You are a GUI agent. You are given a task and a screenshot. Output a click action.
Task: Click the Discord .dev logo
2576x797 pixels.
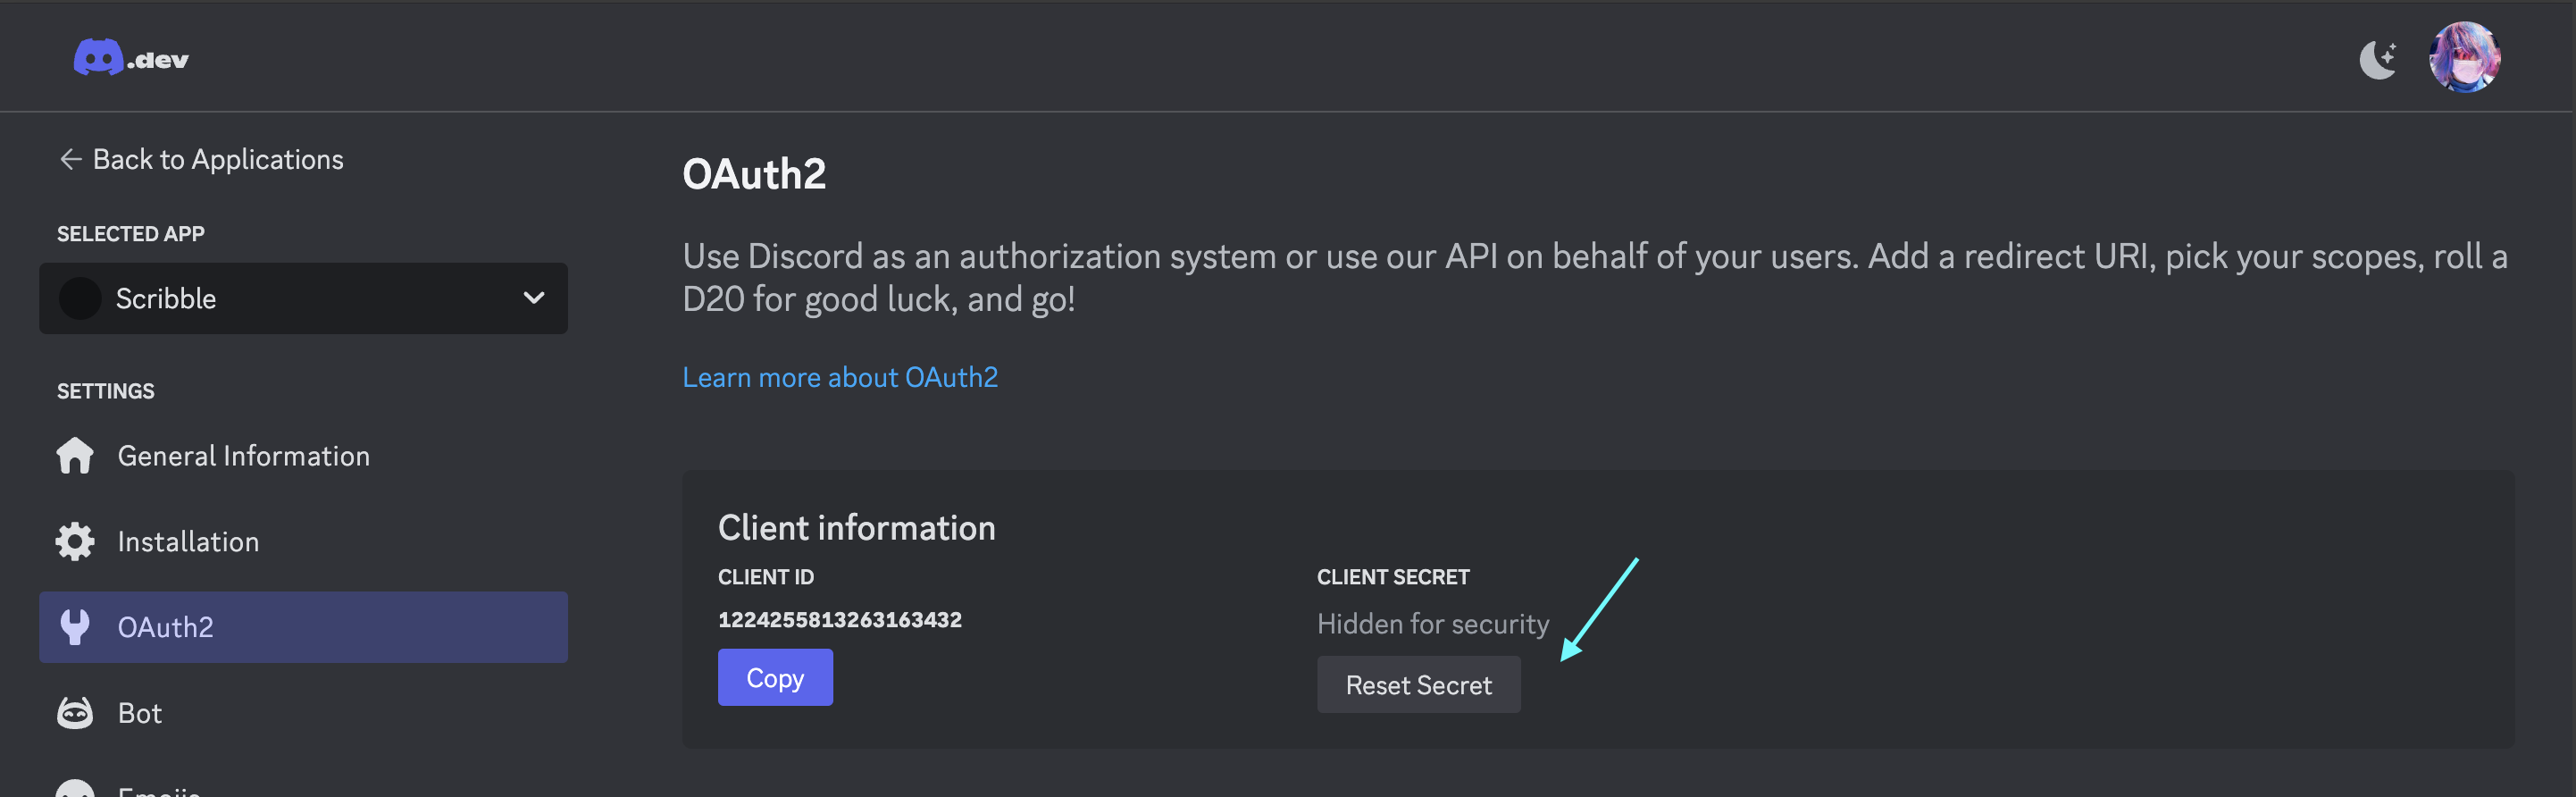[x=131, y=58]
